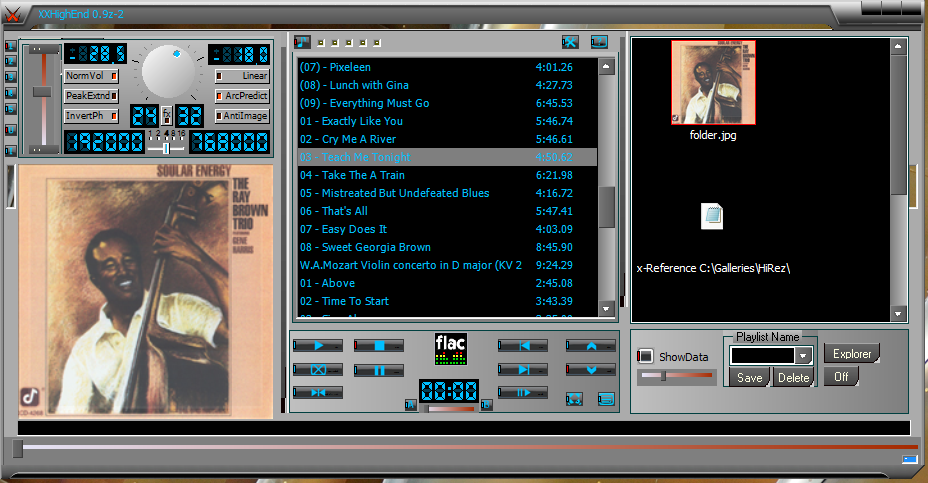Toggle the InvertPh option

(x=91, y=116)
